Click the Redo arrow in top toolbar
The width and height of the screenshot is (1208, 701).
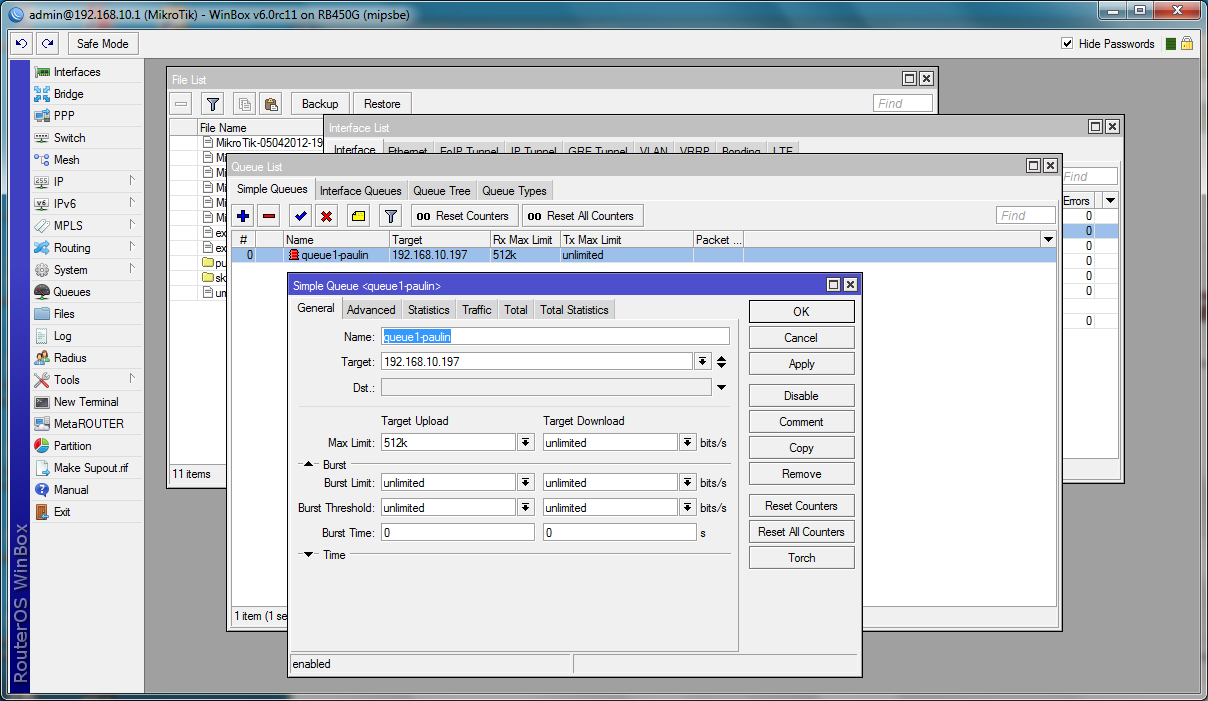pyautogui.click(x=47, y=43)
